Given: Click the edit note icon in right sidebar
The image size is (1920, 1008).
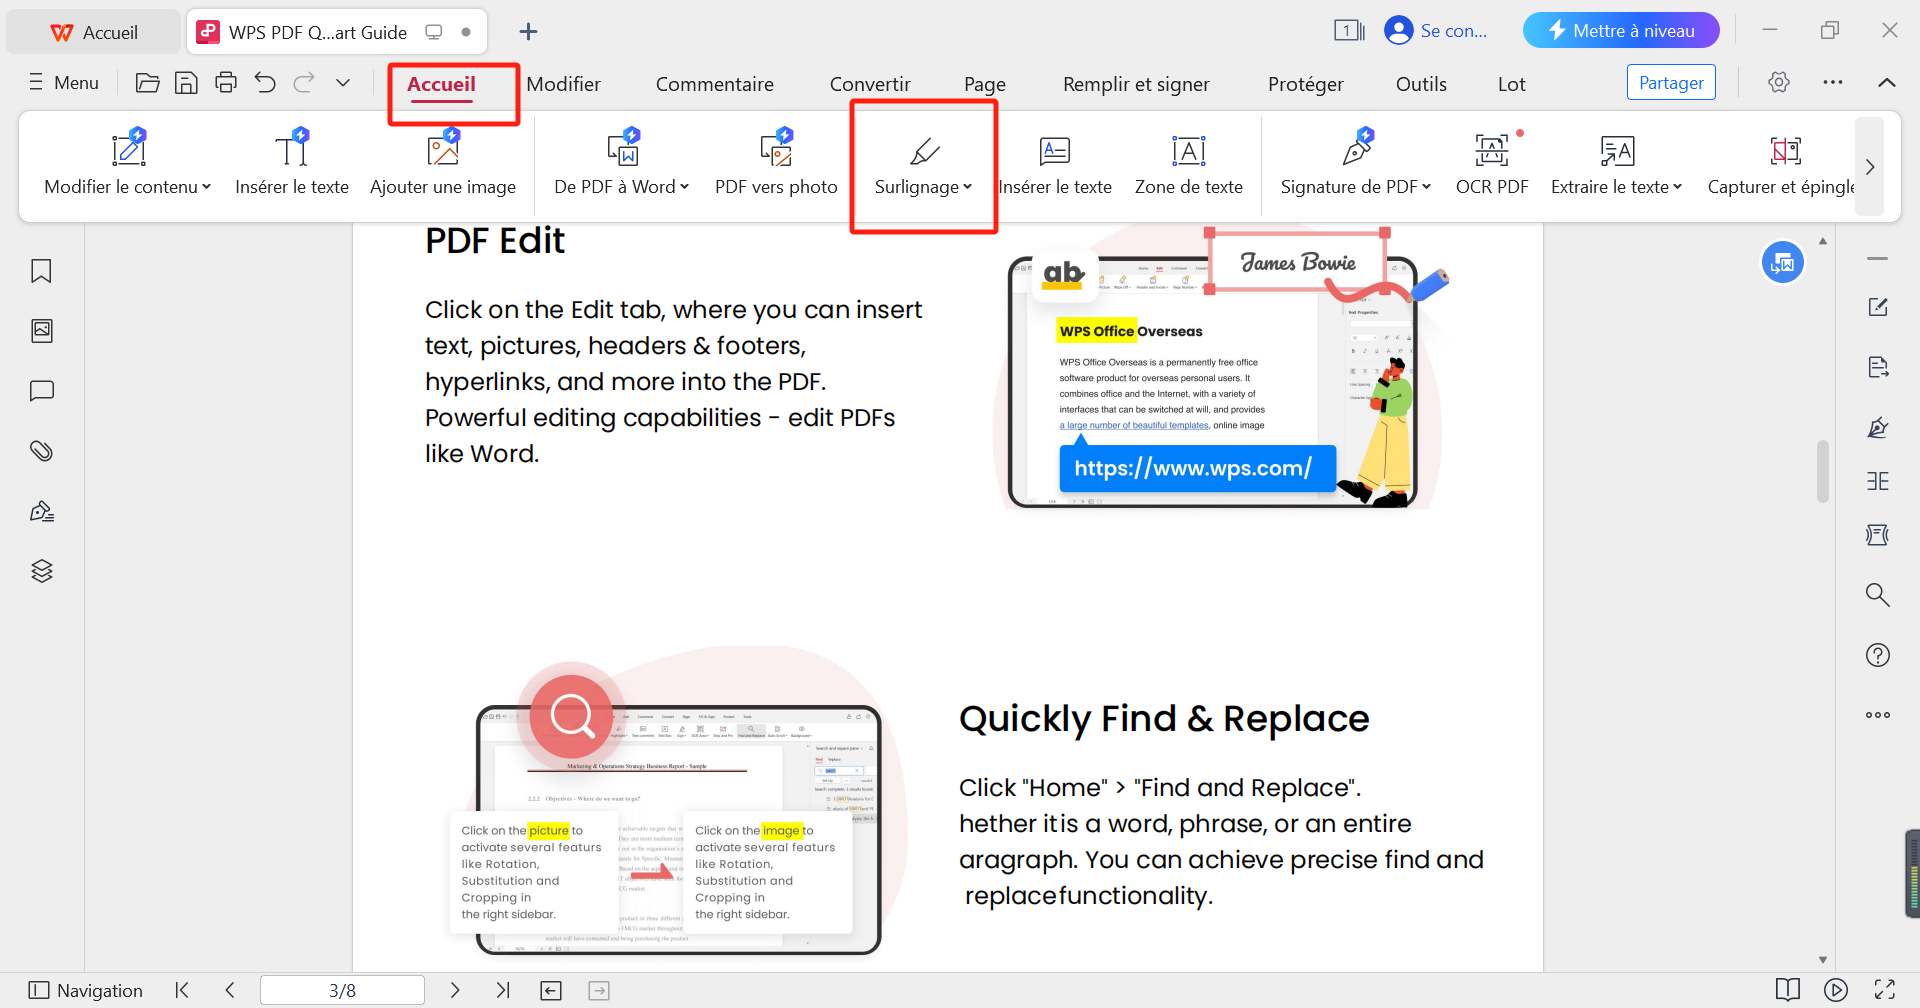Looking at the screenshot, I should coord(1878,307).
